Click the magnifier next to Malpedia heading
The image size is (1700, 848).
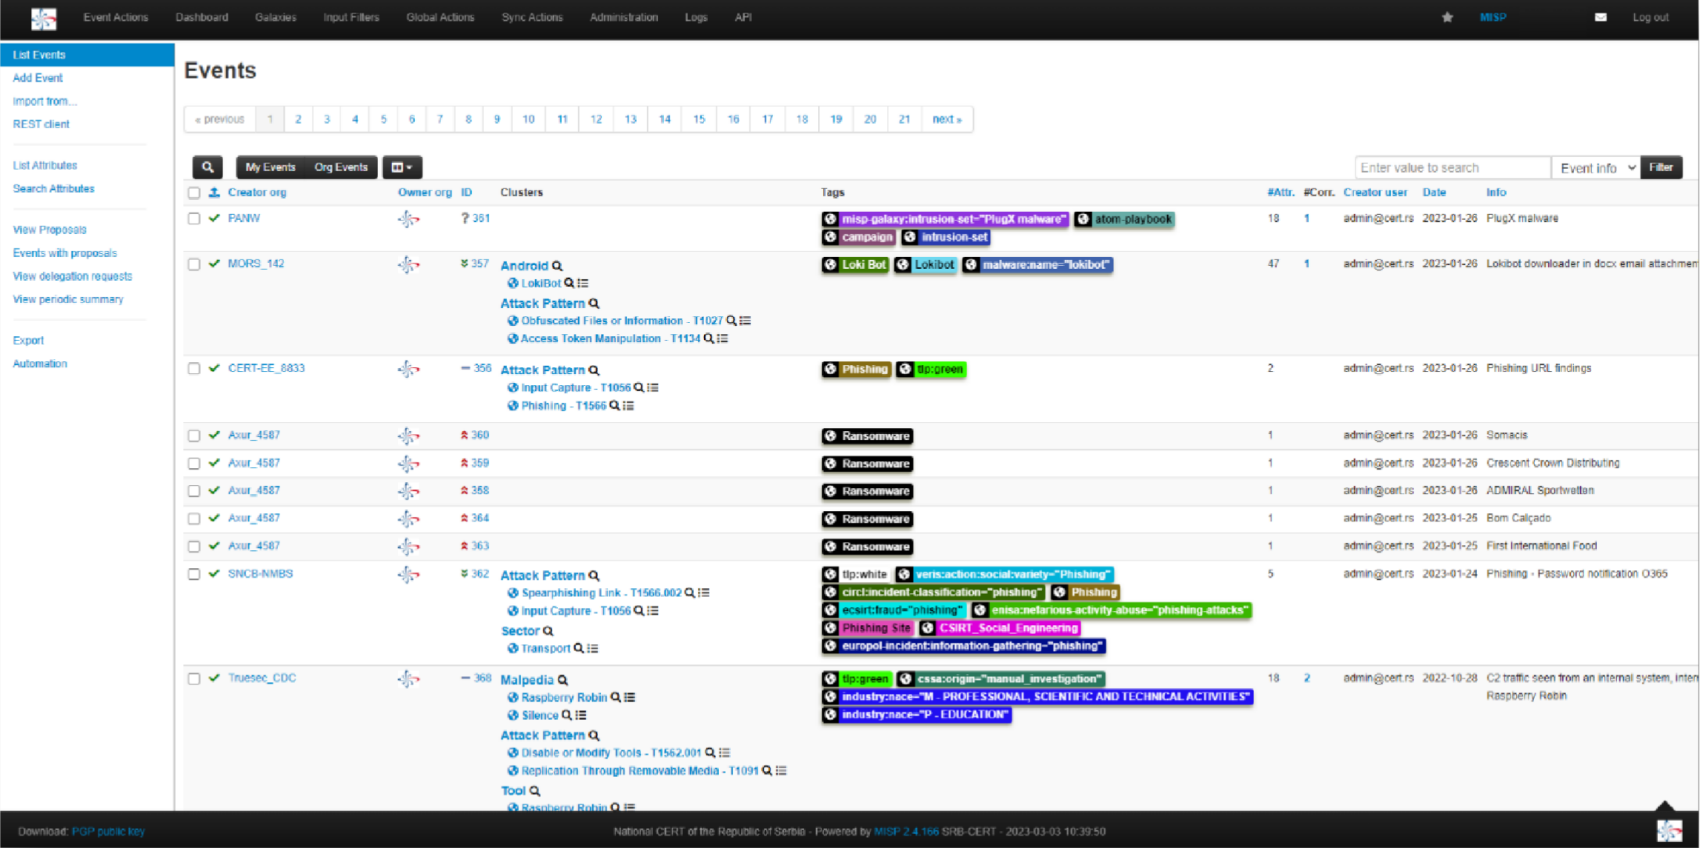click(562, 680)
